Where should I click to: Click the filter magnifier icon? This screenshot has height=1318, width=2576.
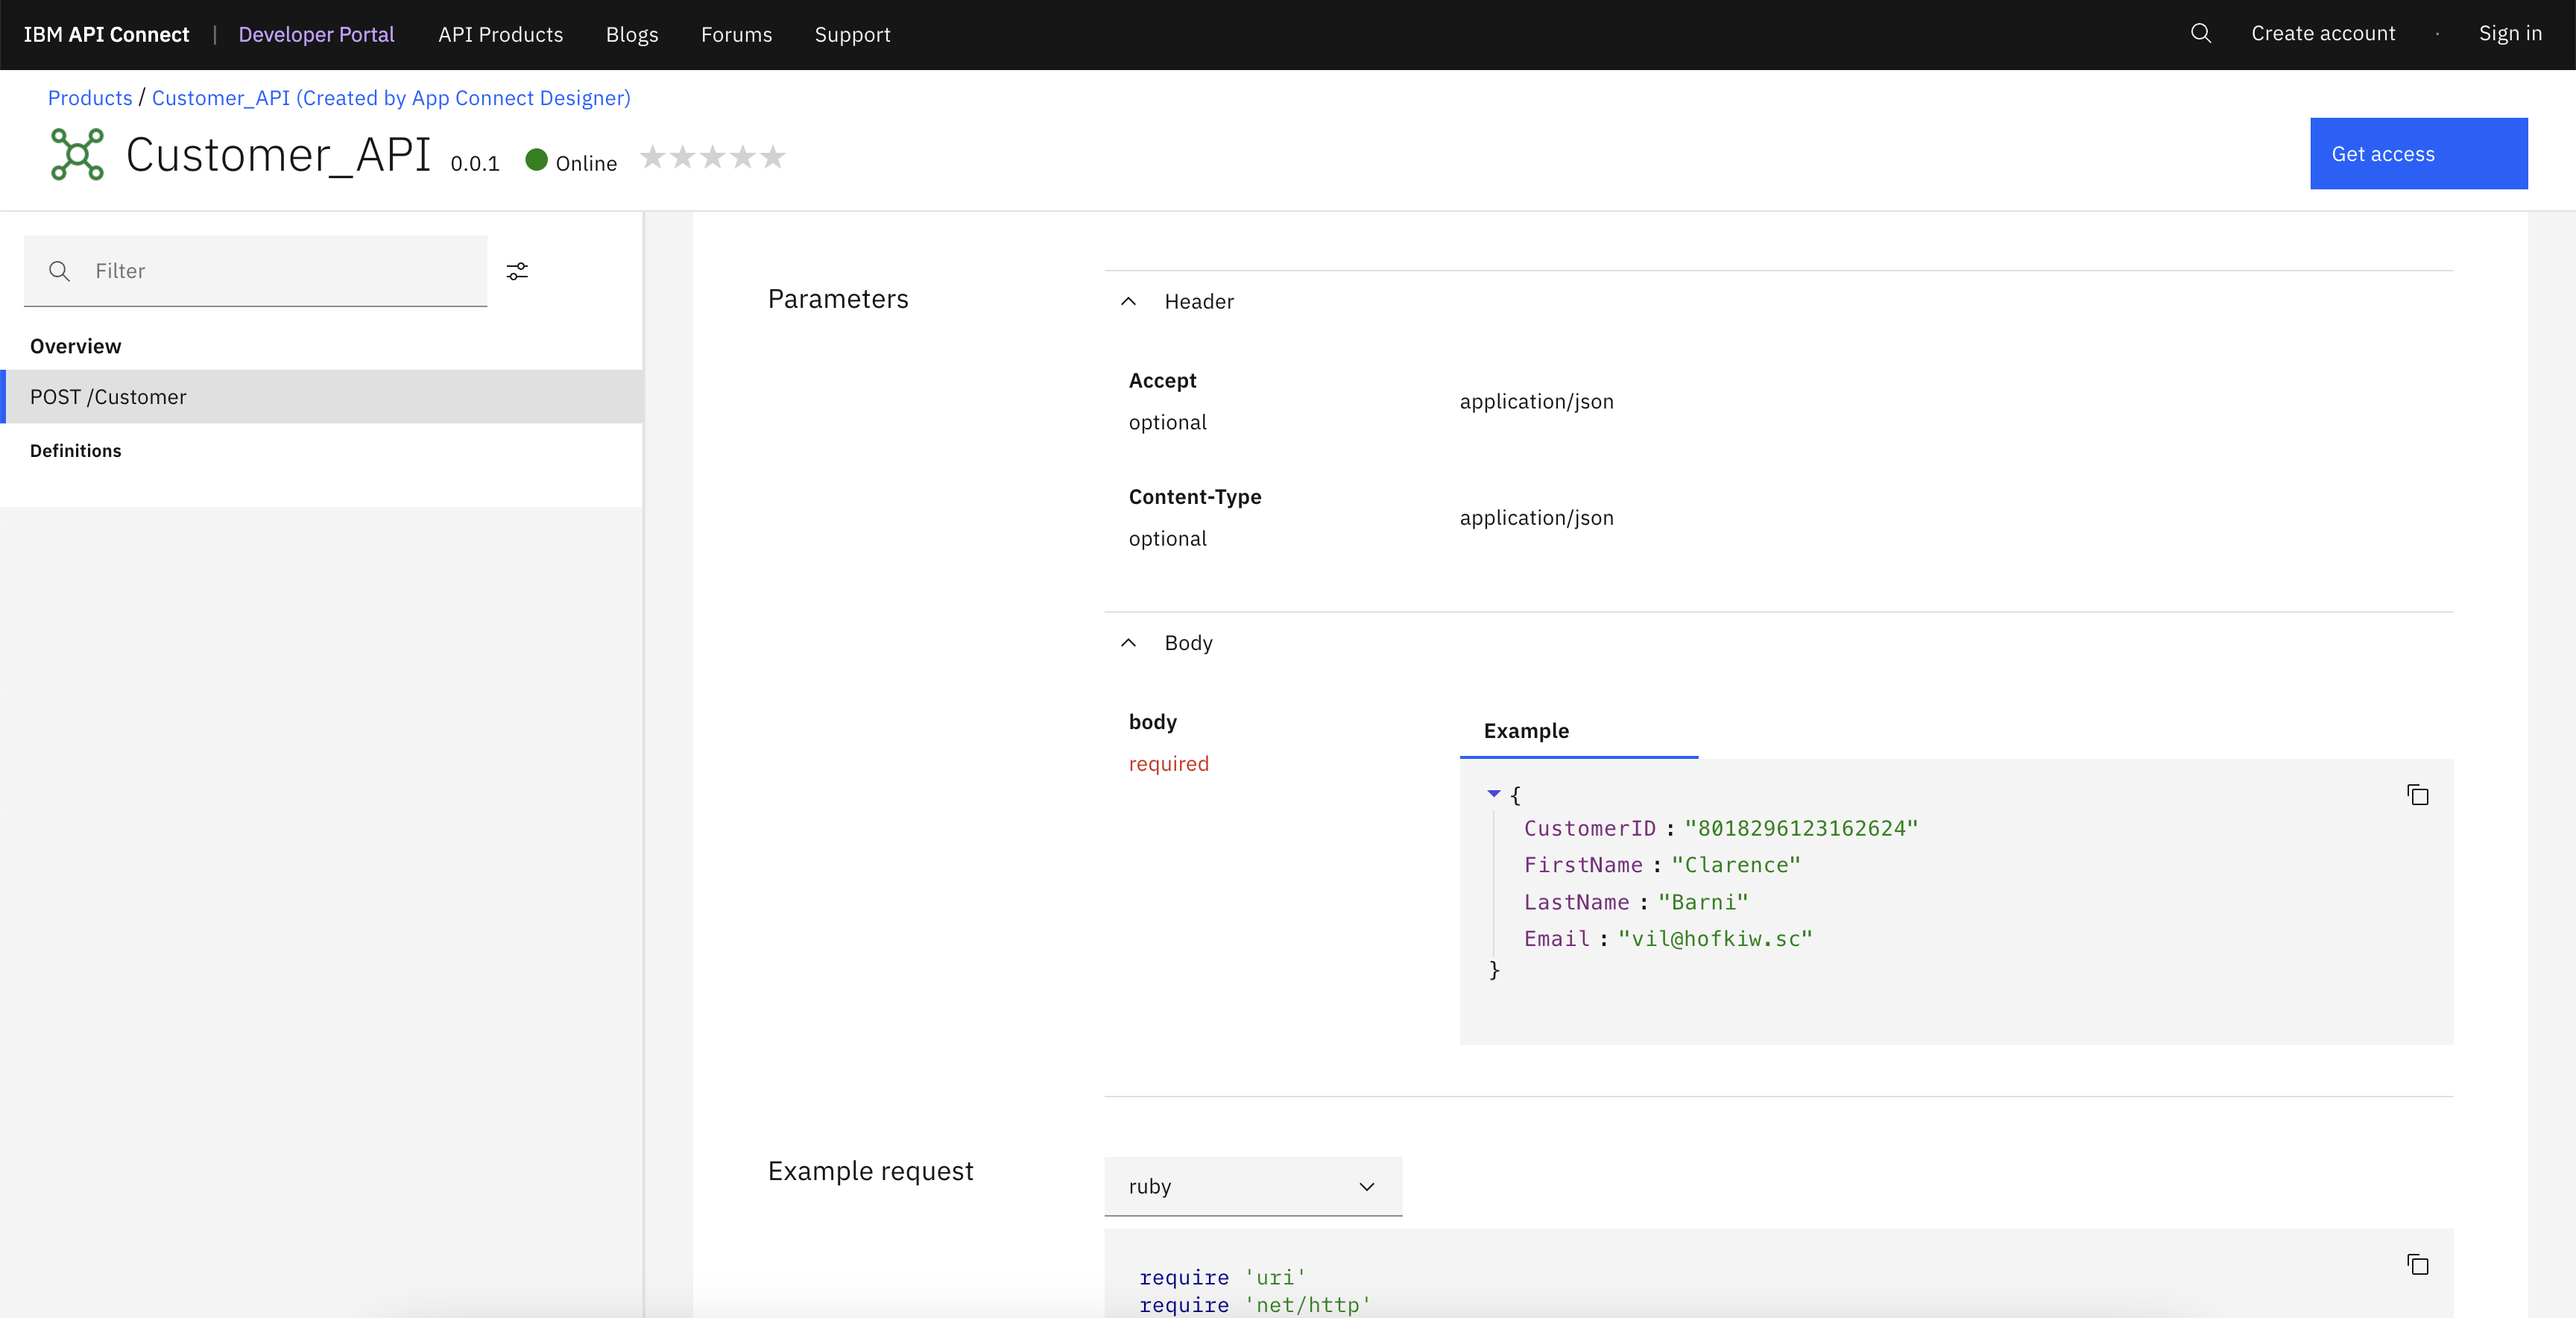pyautogui.click(x=60, y=271)
